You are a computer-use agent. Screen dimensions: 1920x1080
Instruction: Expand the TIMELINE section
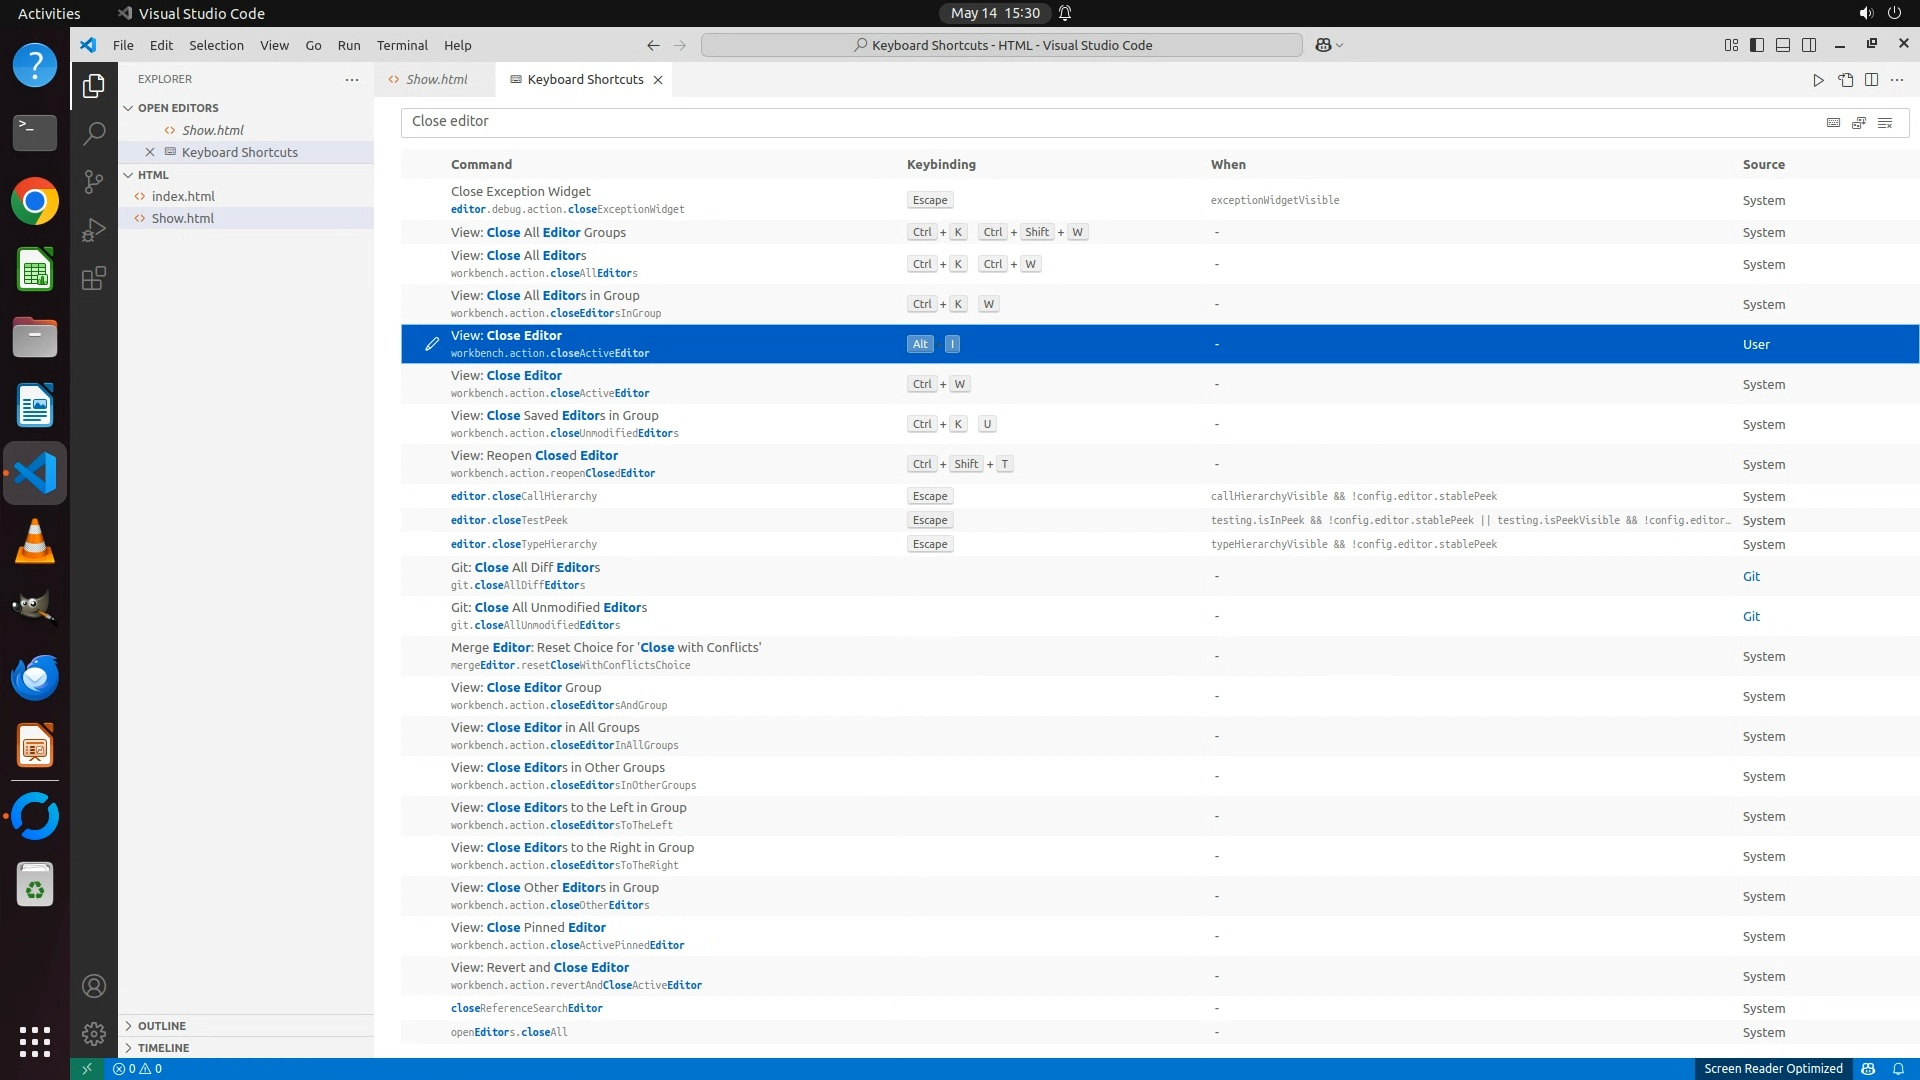163,1048
